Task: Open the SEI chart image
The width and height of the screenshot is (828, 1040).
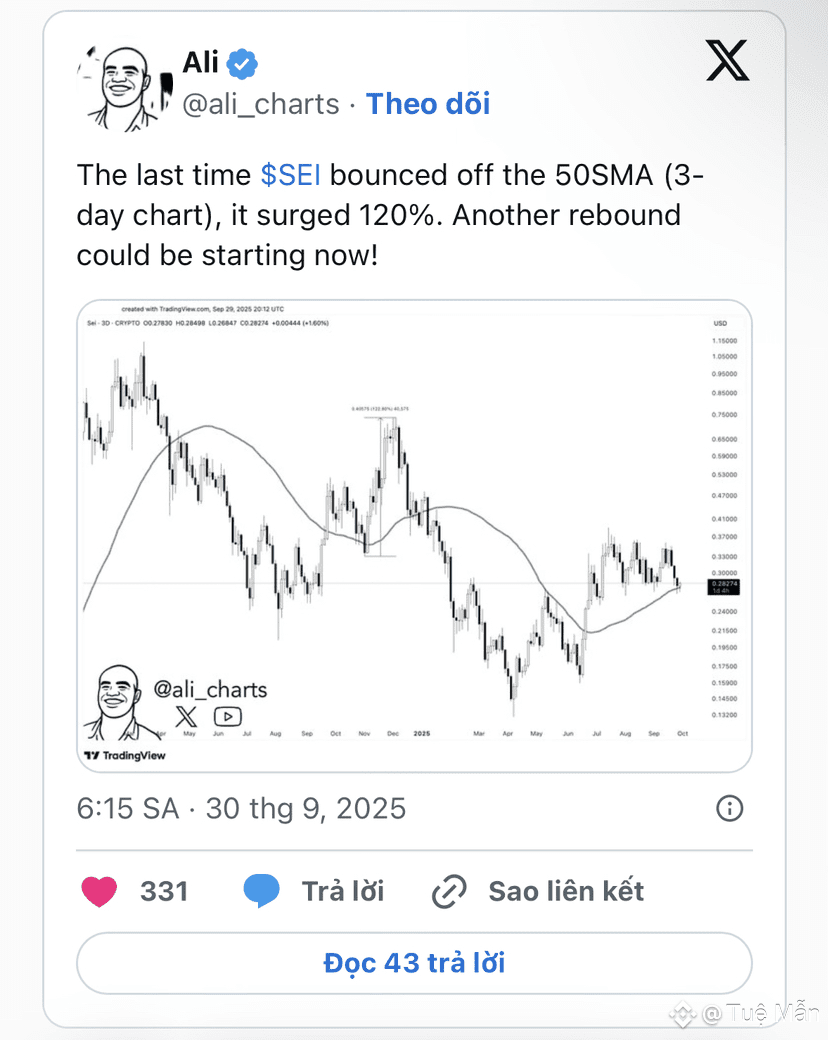Action: point(414,536)
